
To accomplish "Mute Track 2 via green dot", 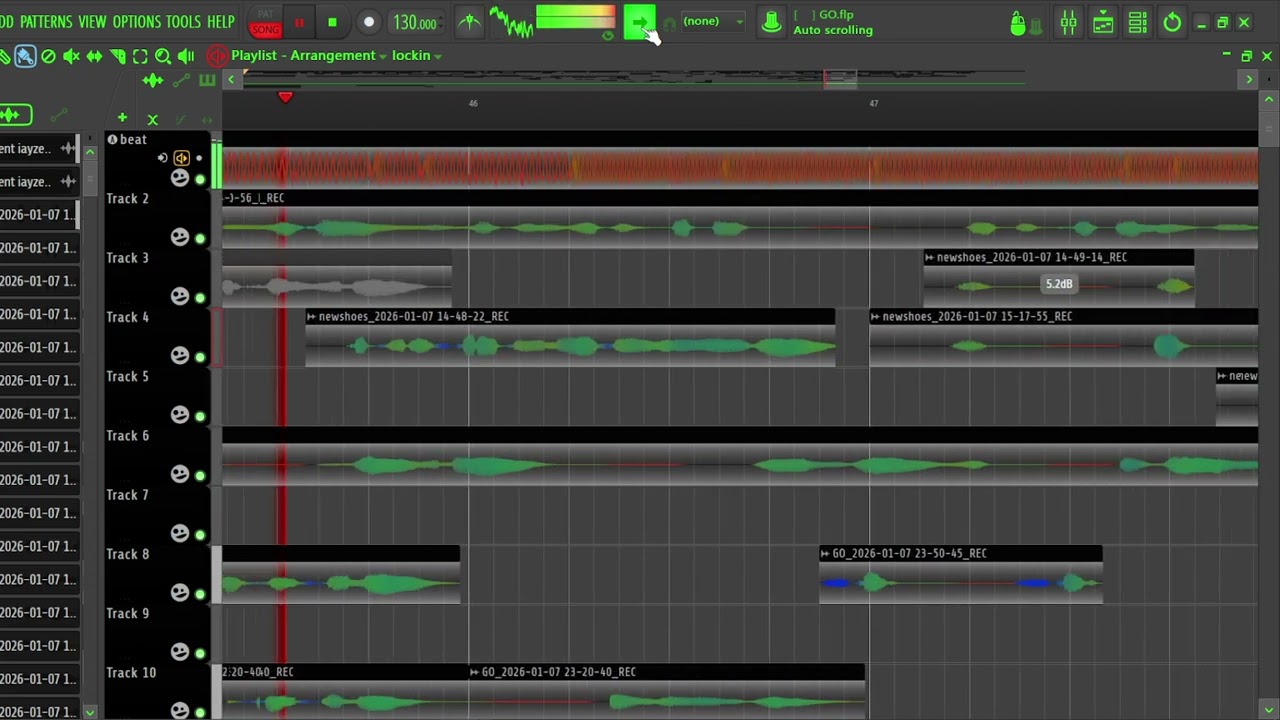I will tap(200, 239).
